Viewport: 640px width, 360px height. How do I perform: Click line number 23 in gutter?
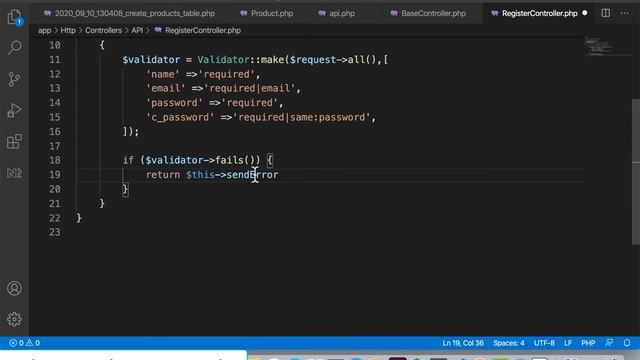pos(55,232)
